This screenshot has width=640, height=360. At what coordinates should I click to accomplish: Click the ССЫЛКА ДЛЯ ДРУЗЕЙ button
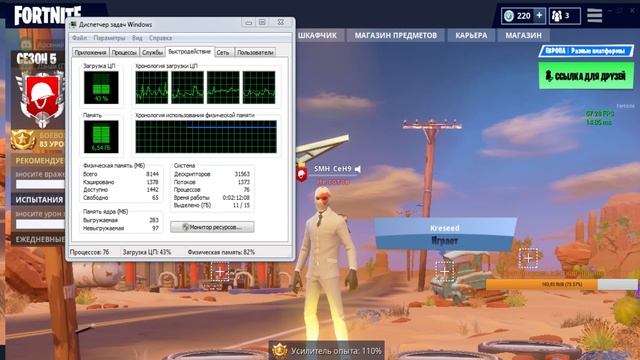click(586, 76)
